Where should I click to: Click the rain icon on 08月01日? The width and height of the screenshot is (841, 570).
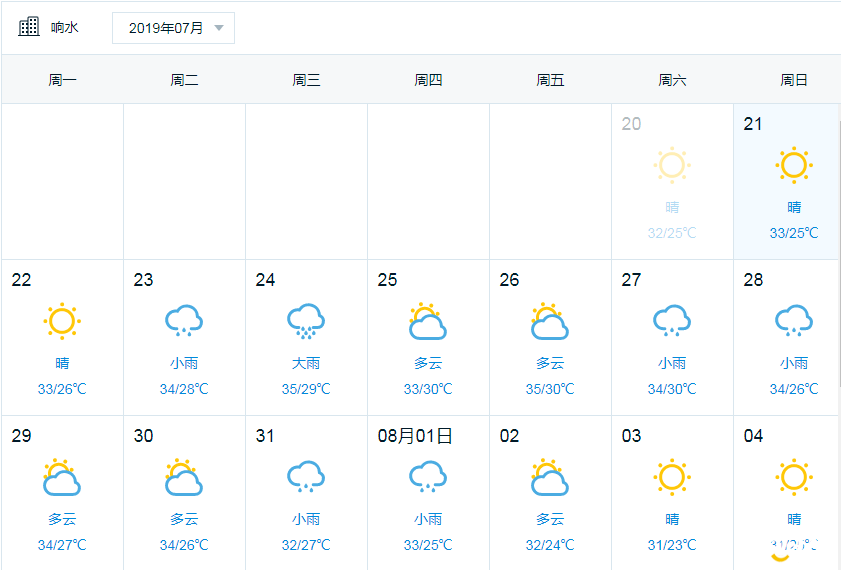coord(428,477)
